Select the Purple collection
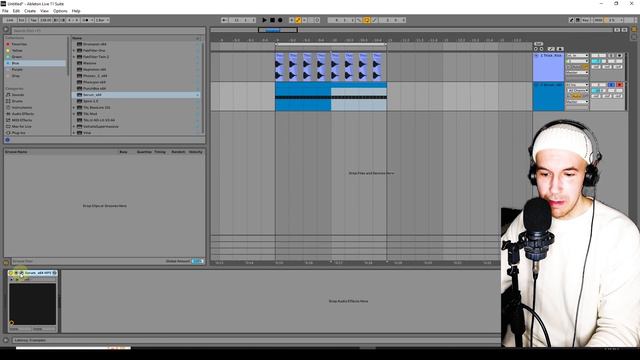Screen dimensions: 640x360 (x=17, y=69)
